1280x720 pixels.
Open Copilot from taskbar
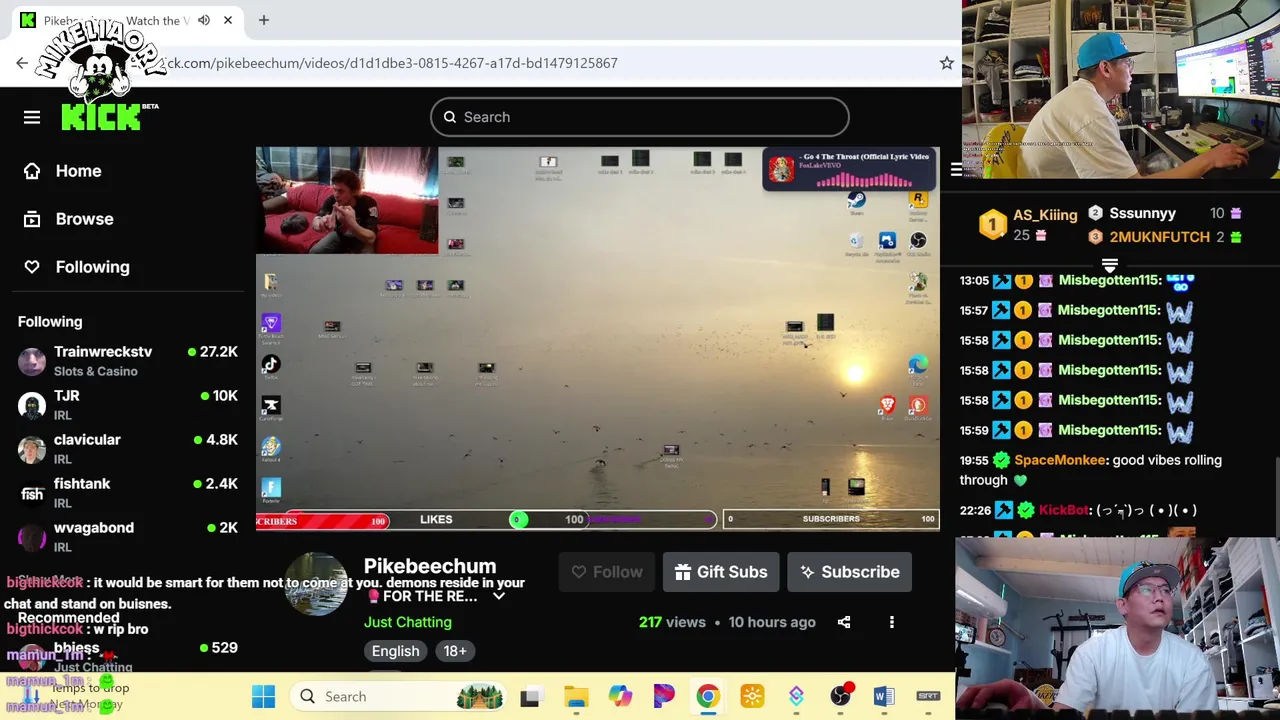(x=620, y=696)
